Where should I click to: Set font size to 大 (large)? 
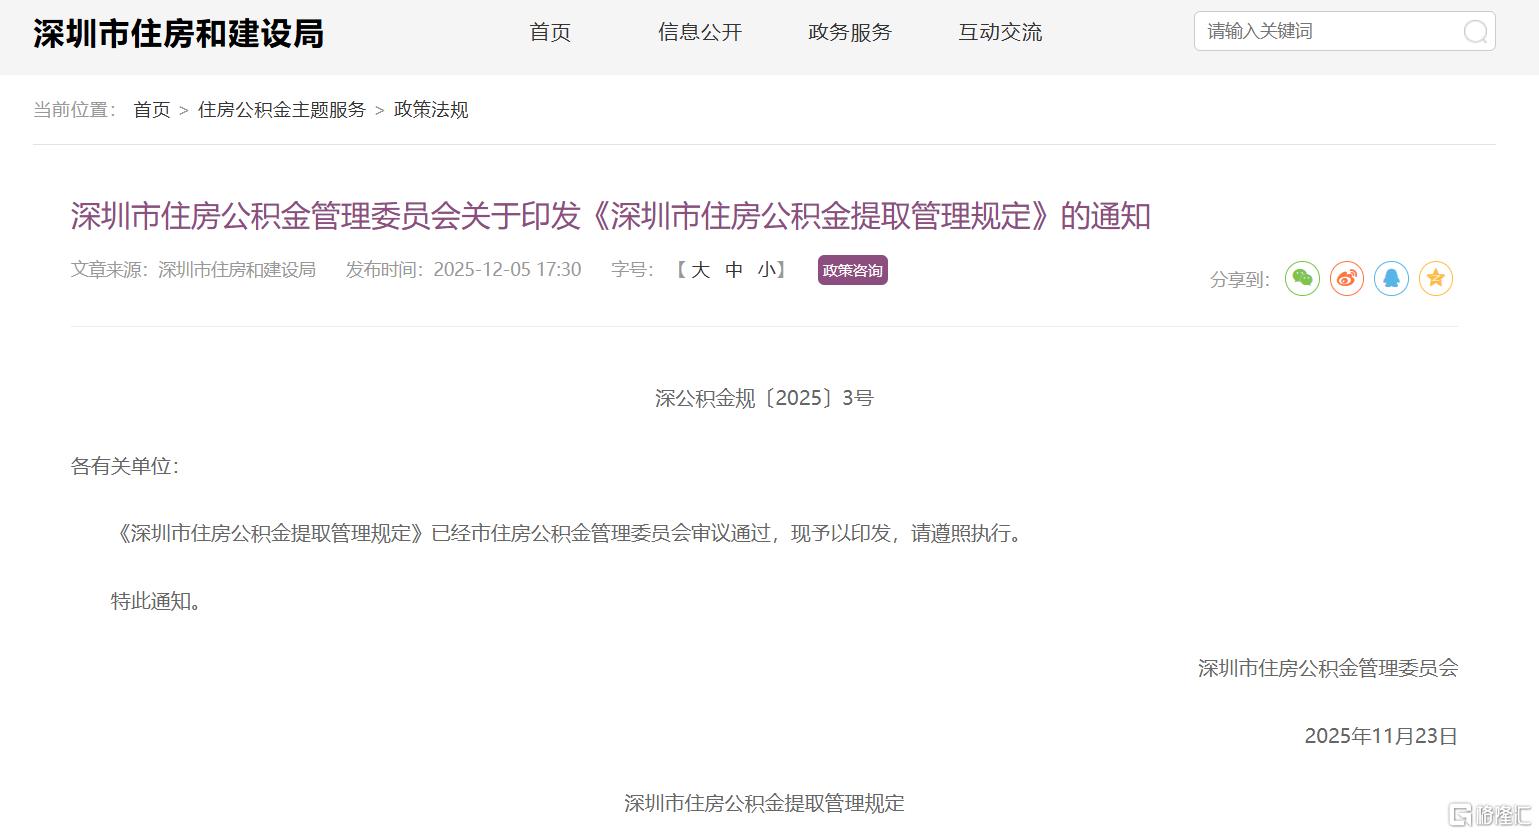click(701, 270)
